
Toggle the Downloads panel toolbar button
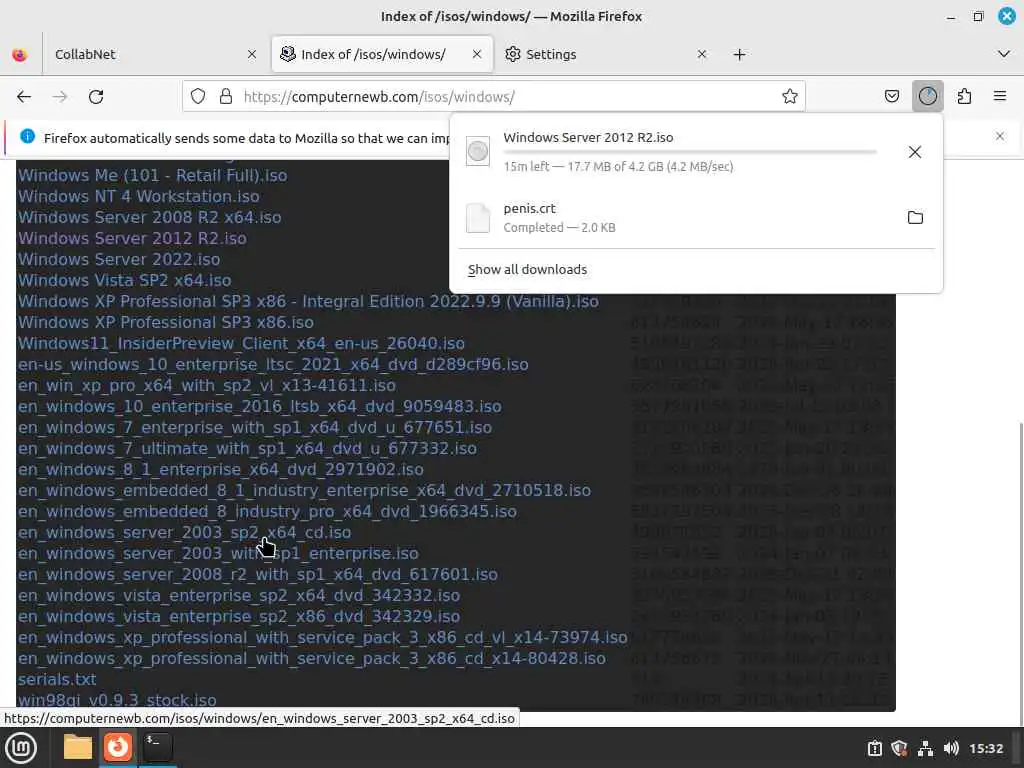point(927,97)
